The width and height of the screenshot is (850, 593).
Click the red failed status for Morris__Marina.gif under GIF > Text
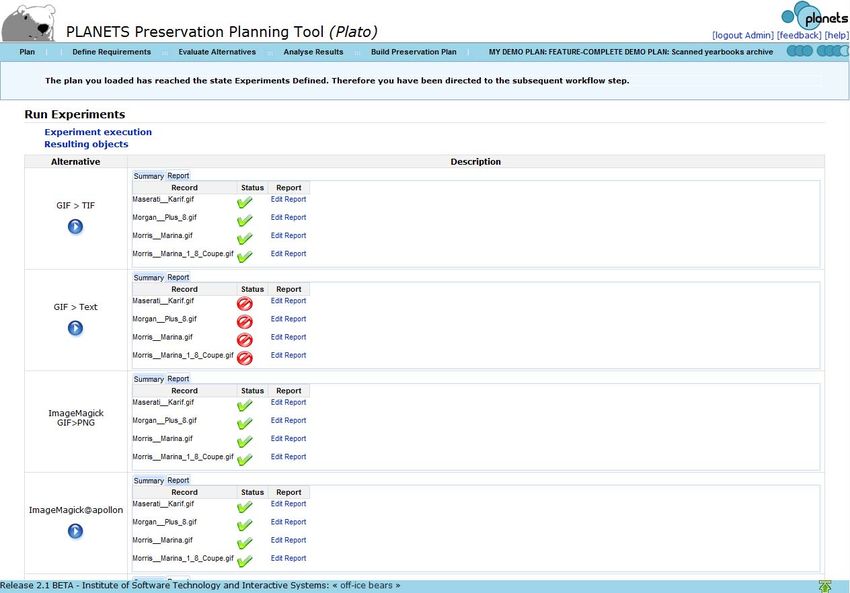pos(244,340)
